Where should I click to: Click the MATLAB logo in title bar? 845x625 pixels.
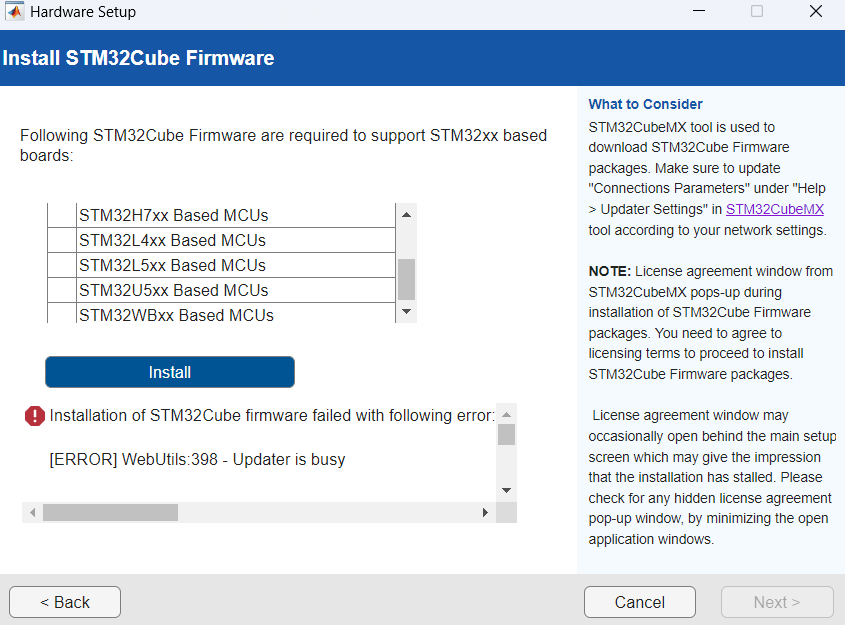tap(15, 13)
